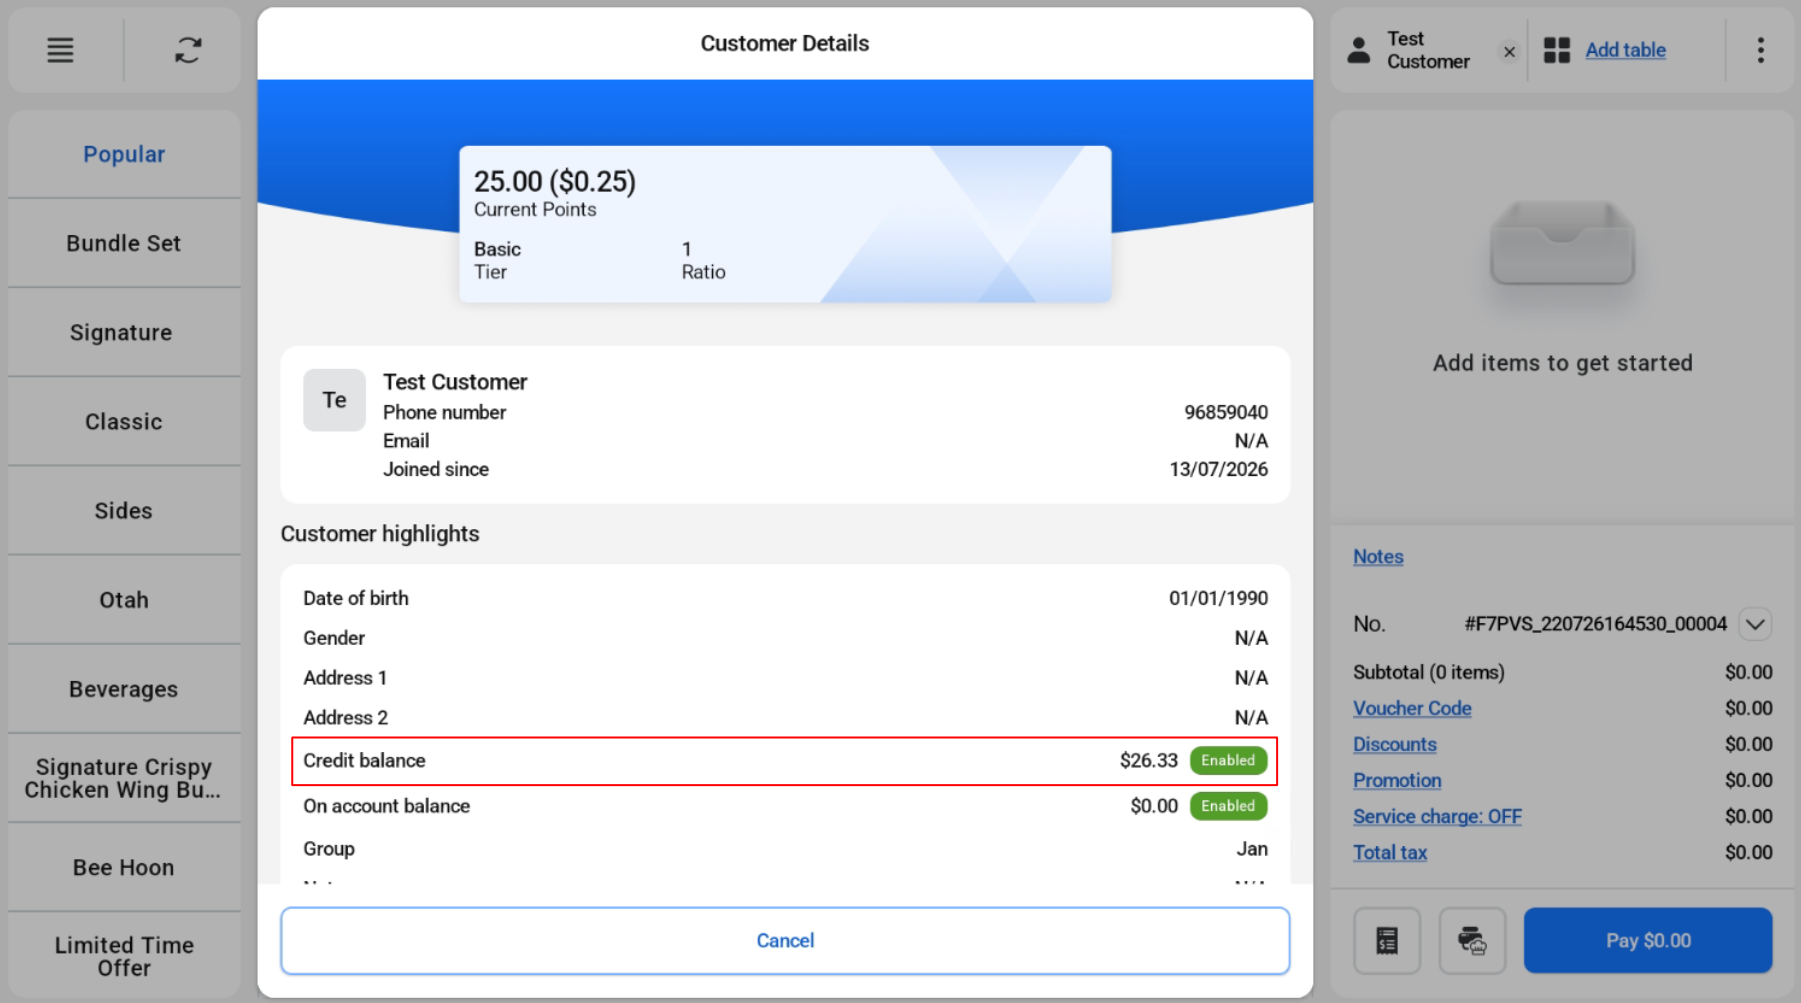The height and width of the screenshot is (1003, 1801).
Task: Click the Pay $0.00 button
Action: coord(1648,940)
